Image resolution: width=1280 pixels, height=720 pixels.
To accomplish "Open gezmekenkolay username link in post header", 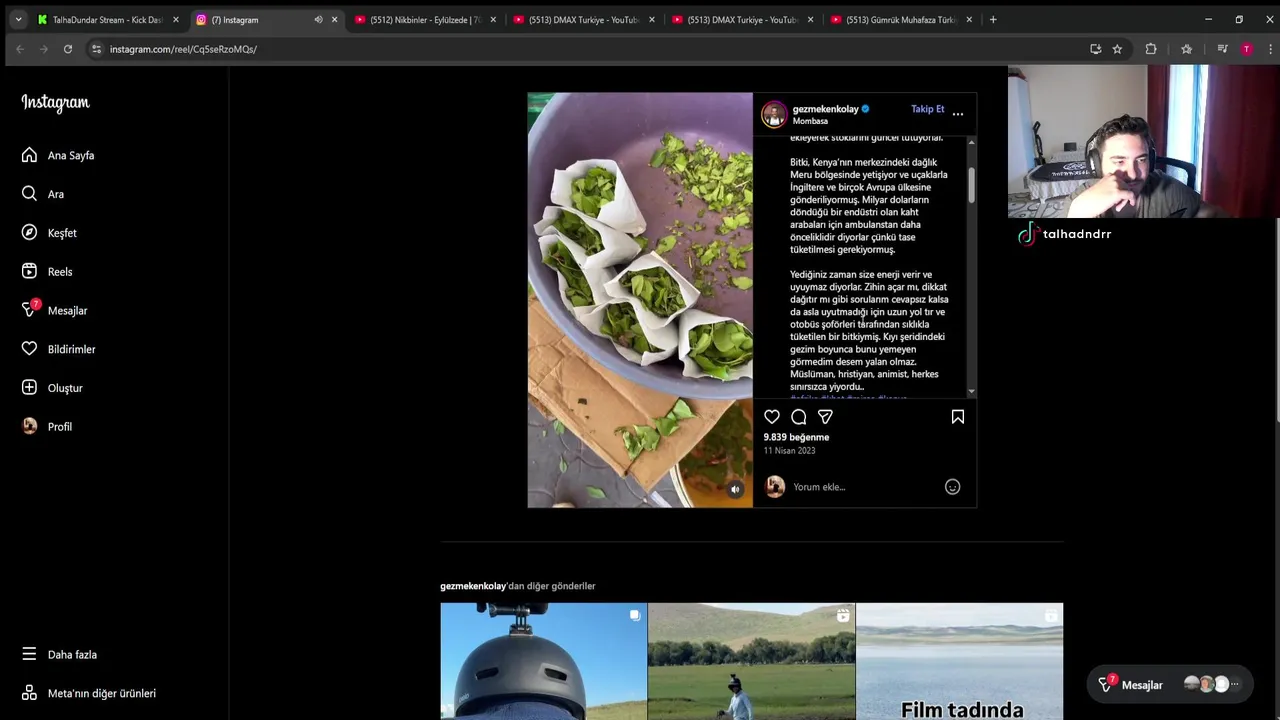I will (825, 109).
